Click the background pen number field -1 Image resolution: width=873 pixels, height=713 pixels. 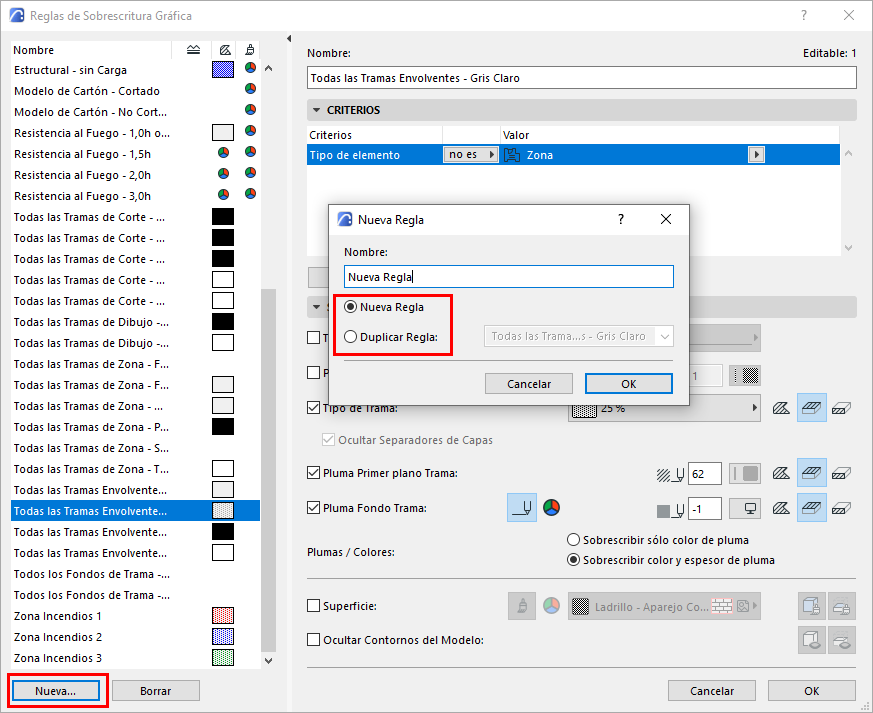(705, 508)
